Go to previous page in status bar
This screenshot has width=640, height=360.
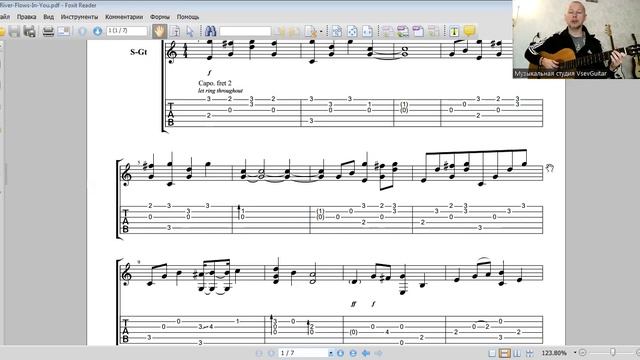coord(271,353)
